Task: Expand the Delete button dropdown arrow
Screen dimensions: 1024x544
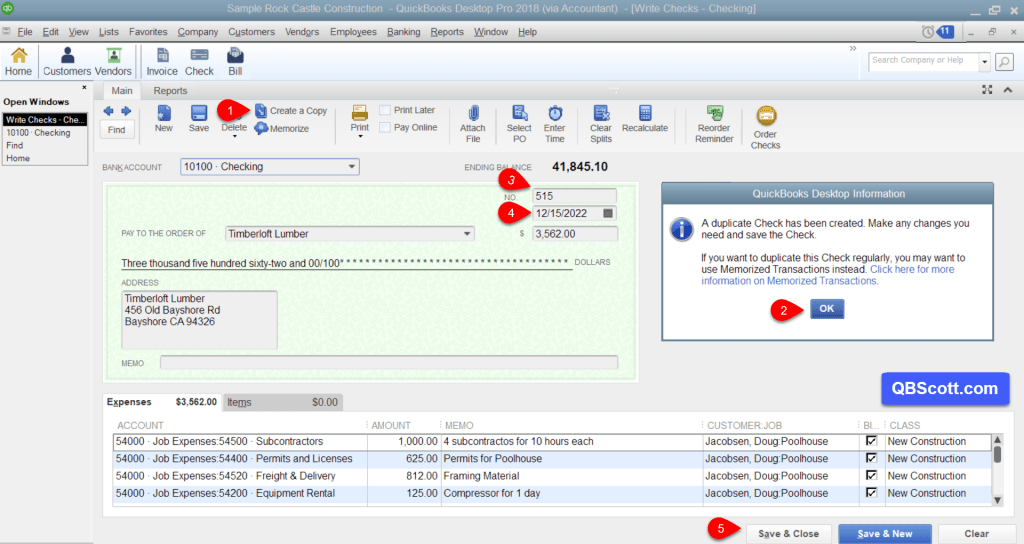Action: pyautogui.click(x=234, y=136)
